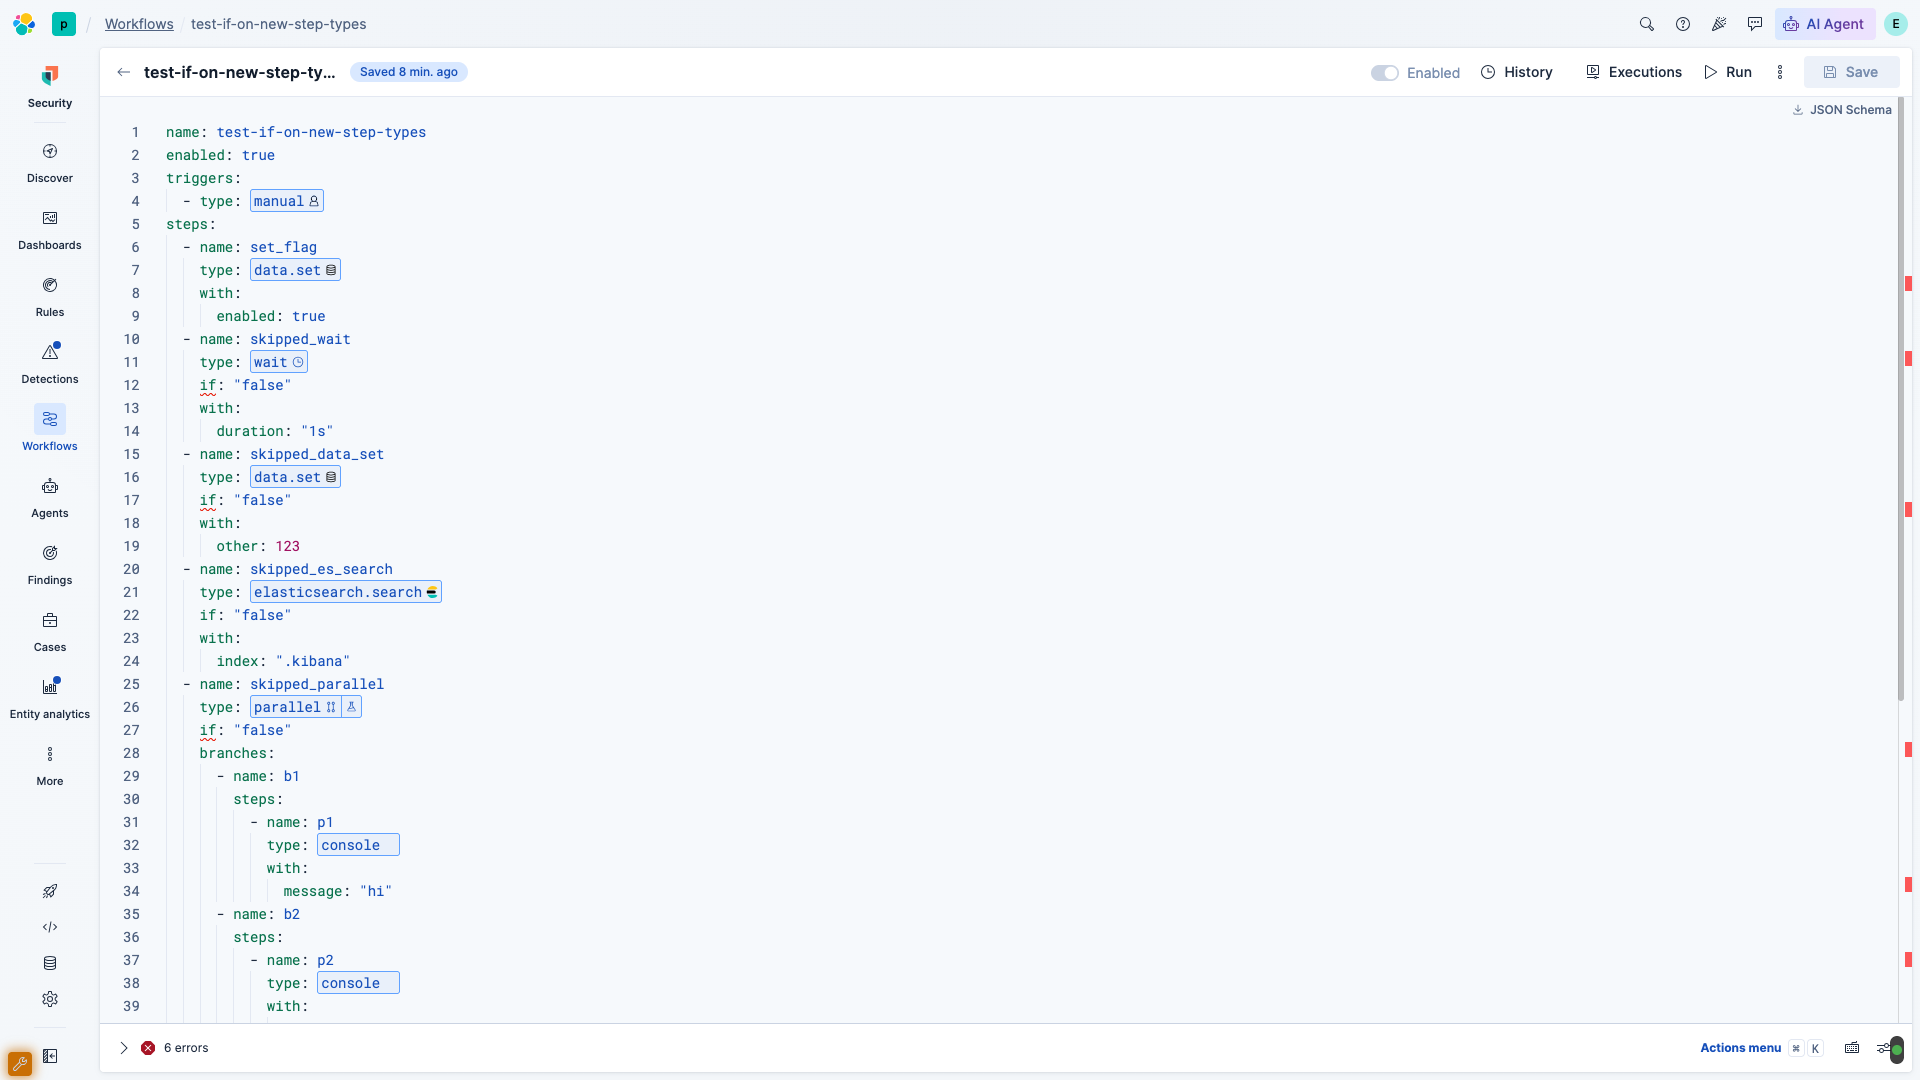Expand the More sidebar menu
The height and width of the screenshot is (1080, 1920).
point(50,766)
